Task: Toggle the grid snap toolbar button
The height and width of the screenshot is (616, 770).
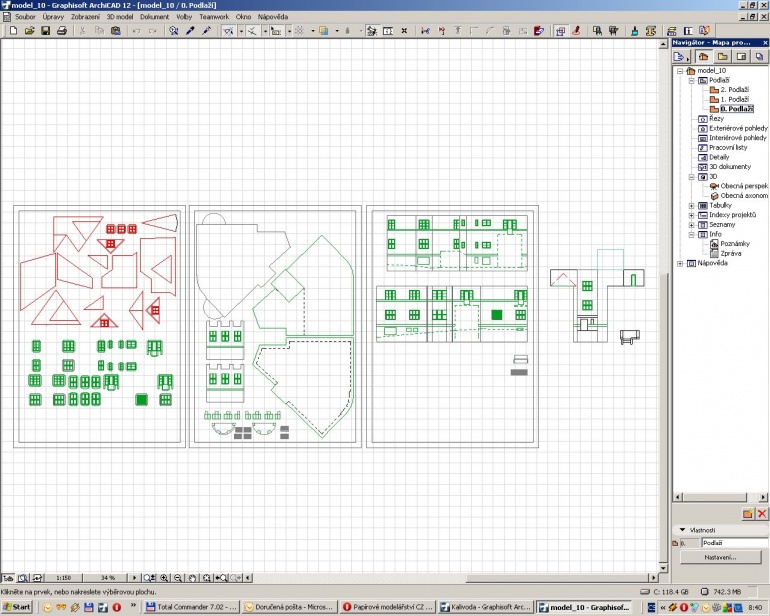Action: 299,30
